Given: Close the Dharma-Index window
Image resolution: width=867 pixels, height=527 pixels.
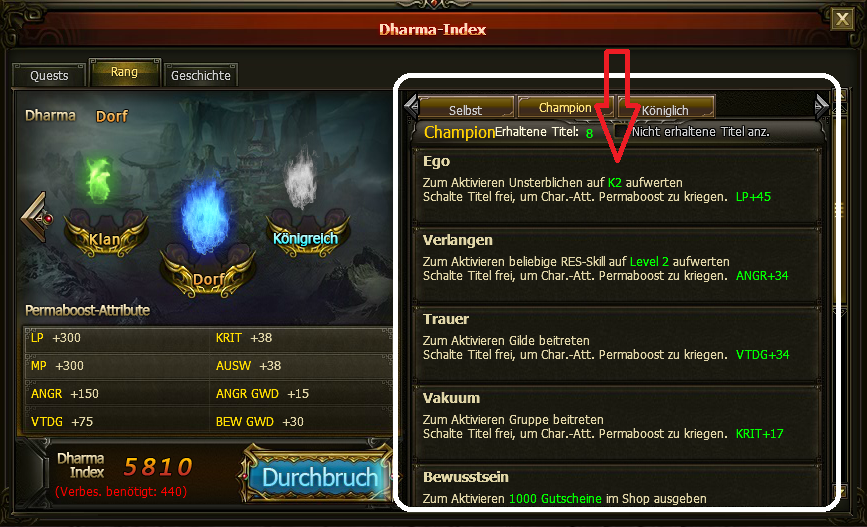Looking at the screenshot, I should (x=842, y=19).
